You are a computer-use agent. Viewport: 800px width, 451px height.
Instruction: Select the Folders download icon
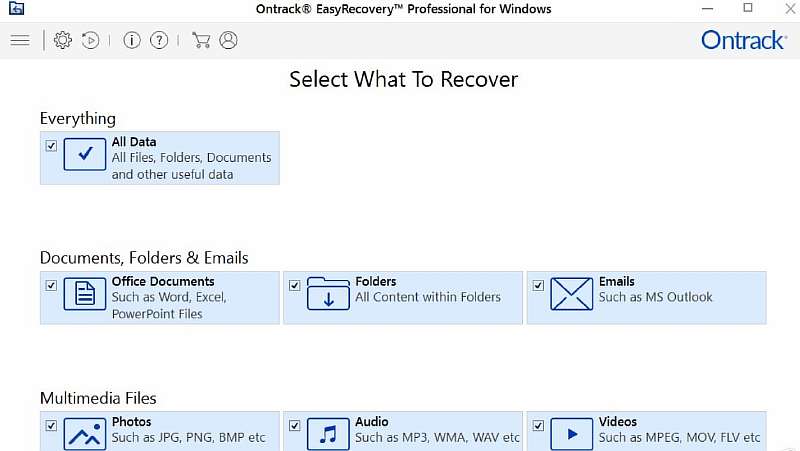point(328,294)
